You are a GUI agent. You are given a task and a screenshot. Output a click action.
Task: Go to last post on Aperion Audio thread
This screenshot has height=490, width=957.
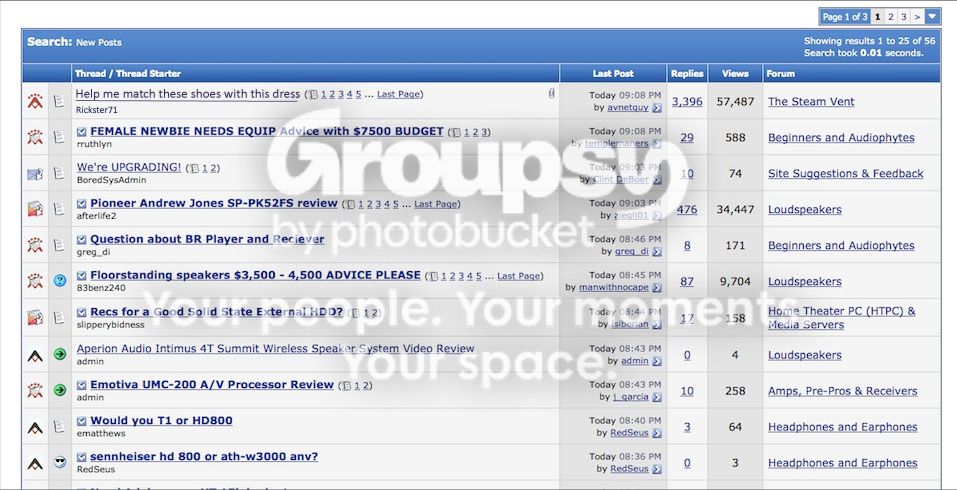657,361
